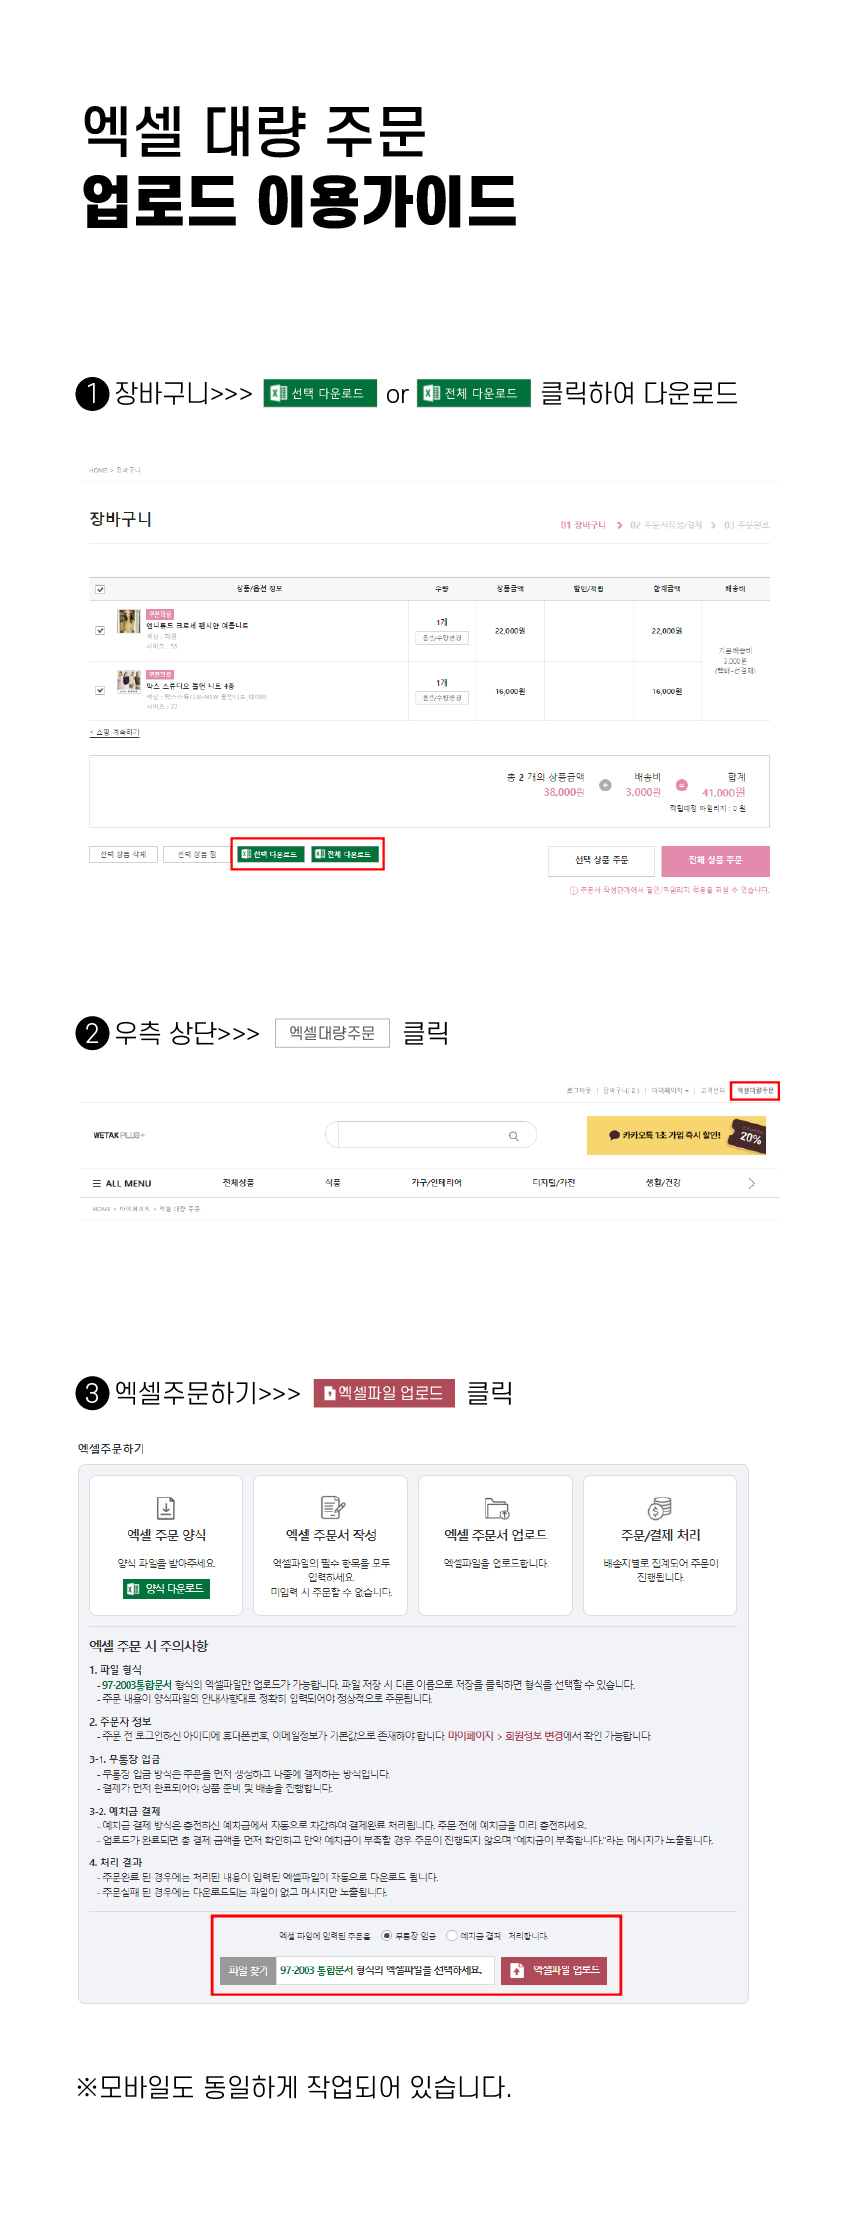Select the 예치금 결제 radio option

click(452, 1936)
